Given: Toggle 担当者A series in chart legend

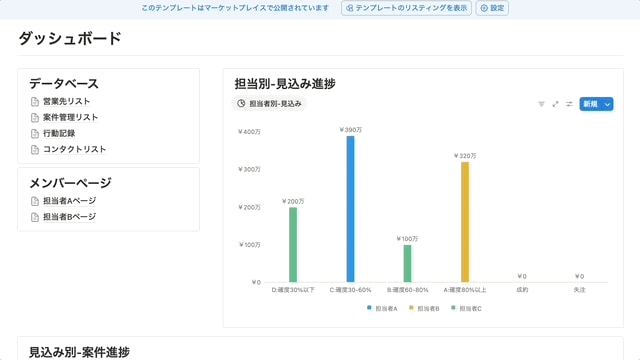Looking at the screenshot, I should click(x=382, y=308).
